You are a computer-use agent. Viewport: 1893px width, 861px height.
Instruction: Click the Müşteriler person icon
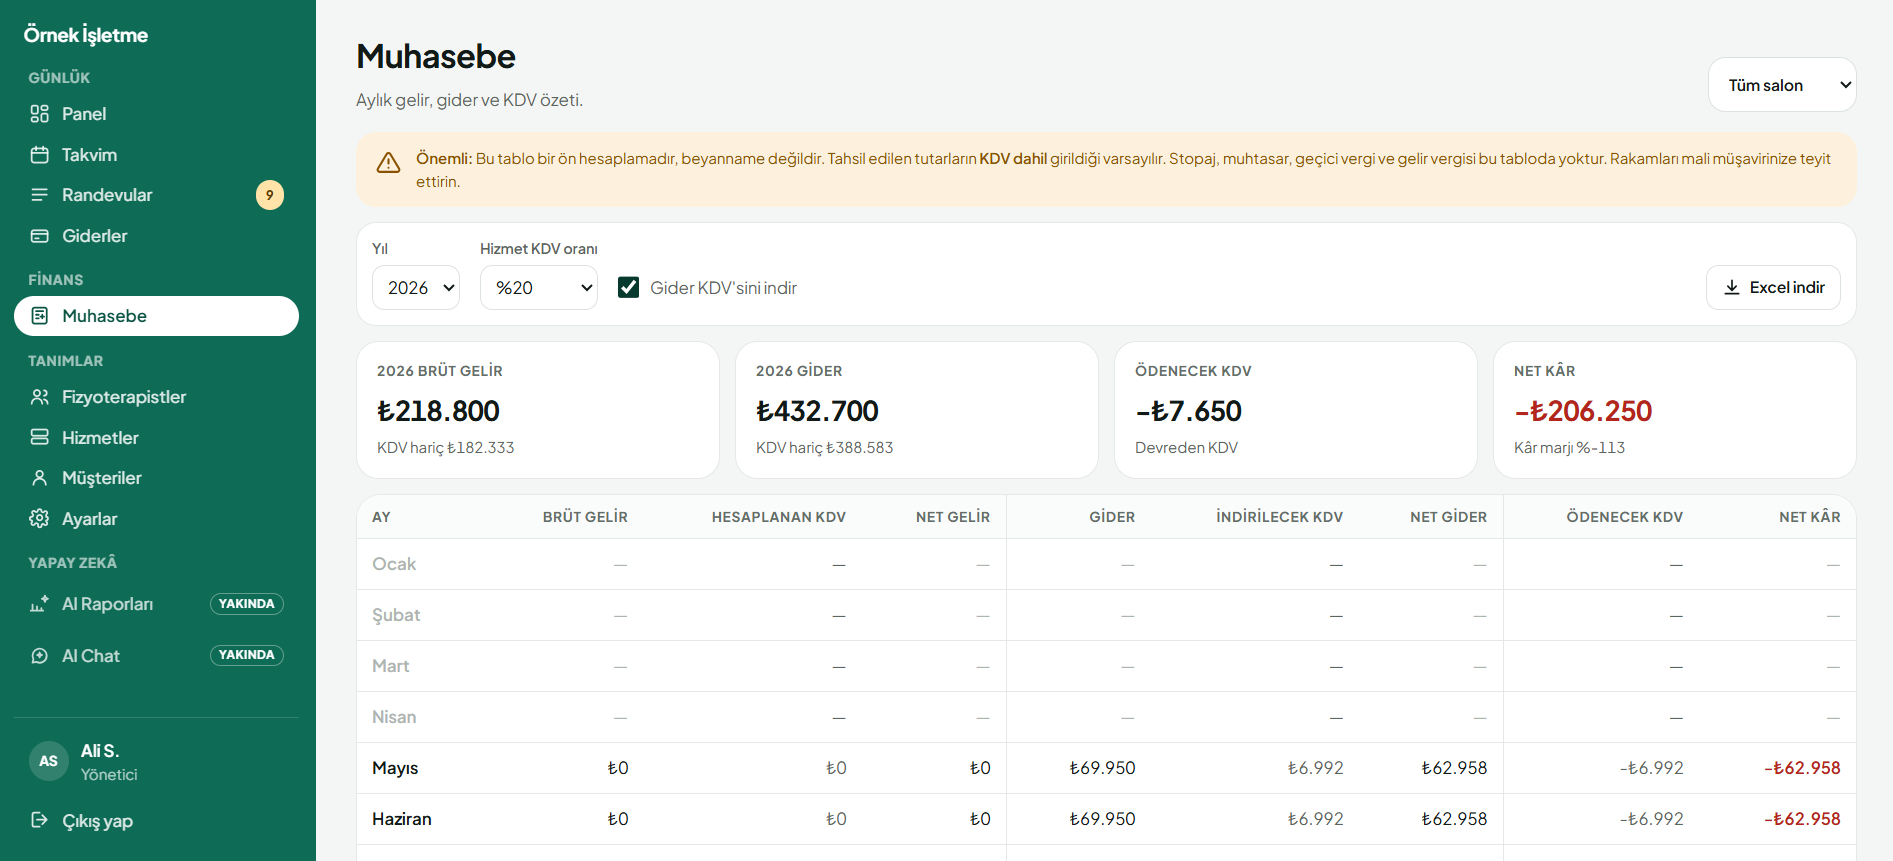(x=40, y=478)
